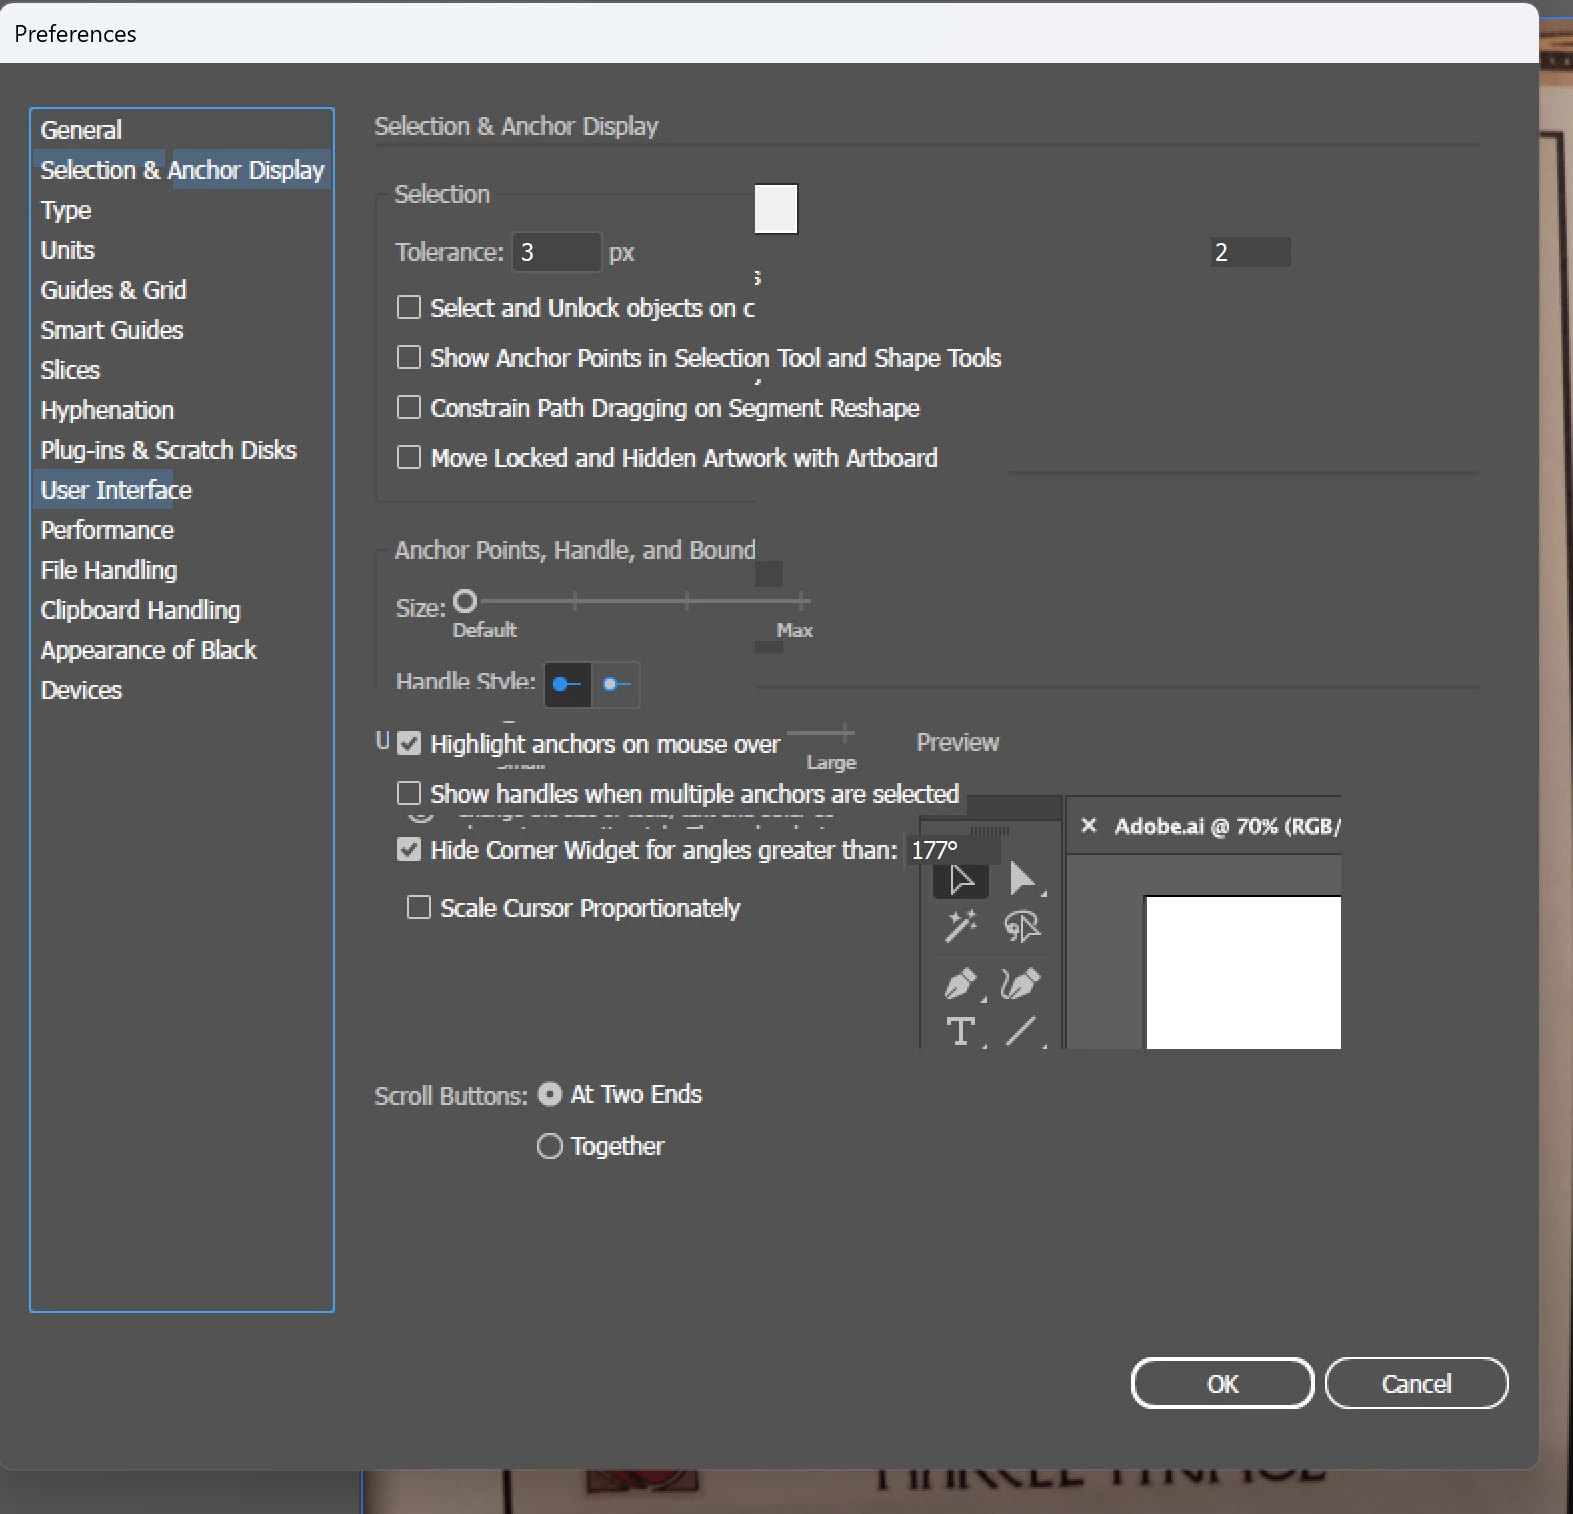Select the Selection tool arrow in preview

tap(961, 879)
